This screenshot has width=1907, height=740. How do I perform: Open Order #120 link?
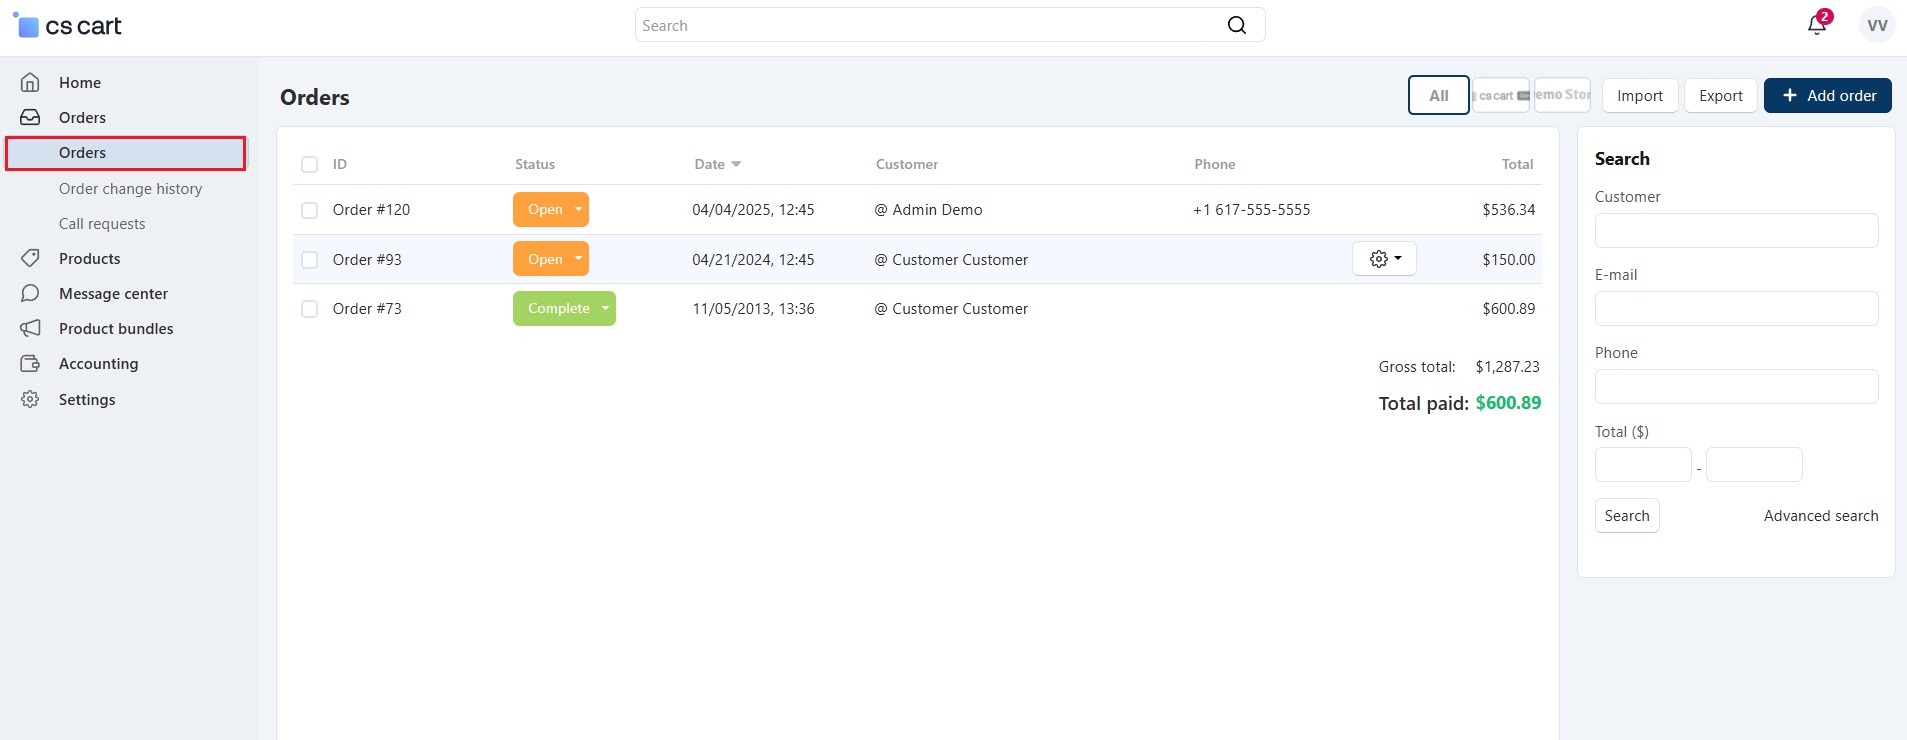click(x=371, y=209)
